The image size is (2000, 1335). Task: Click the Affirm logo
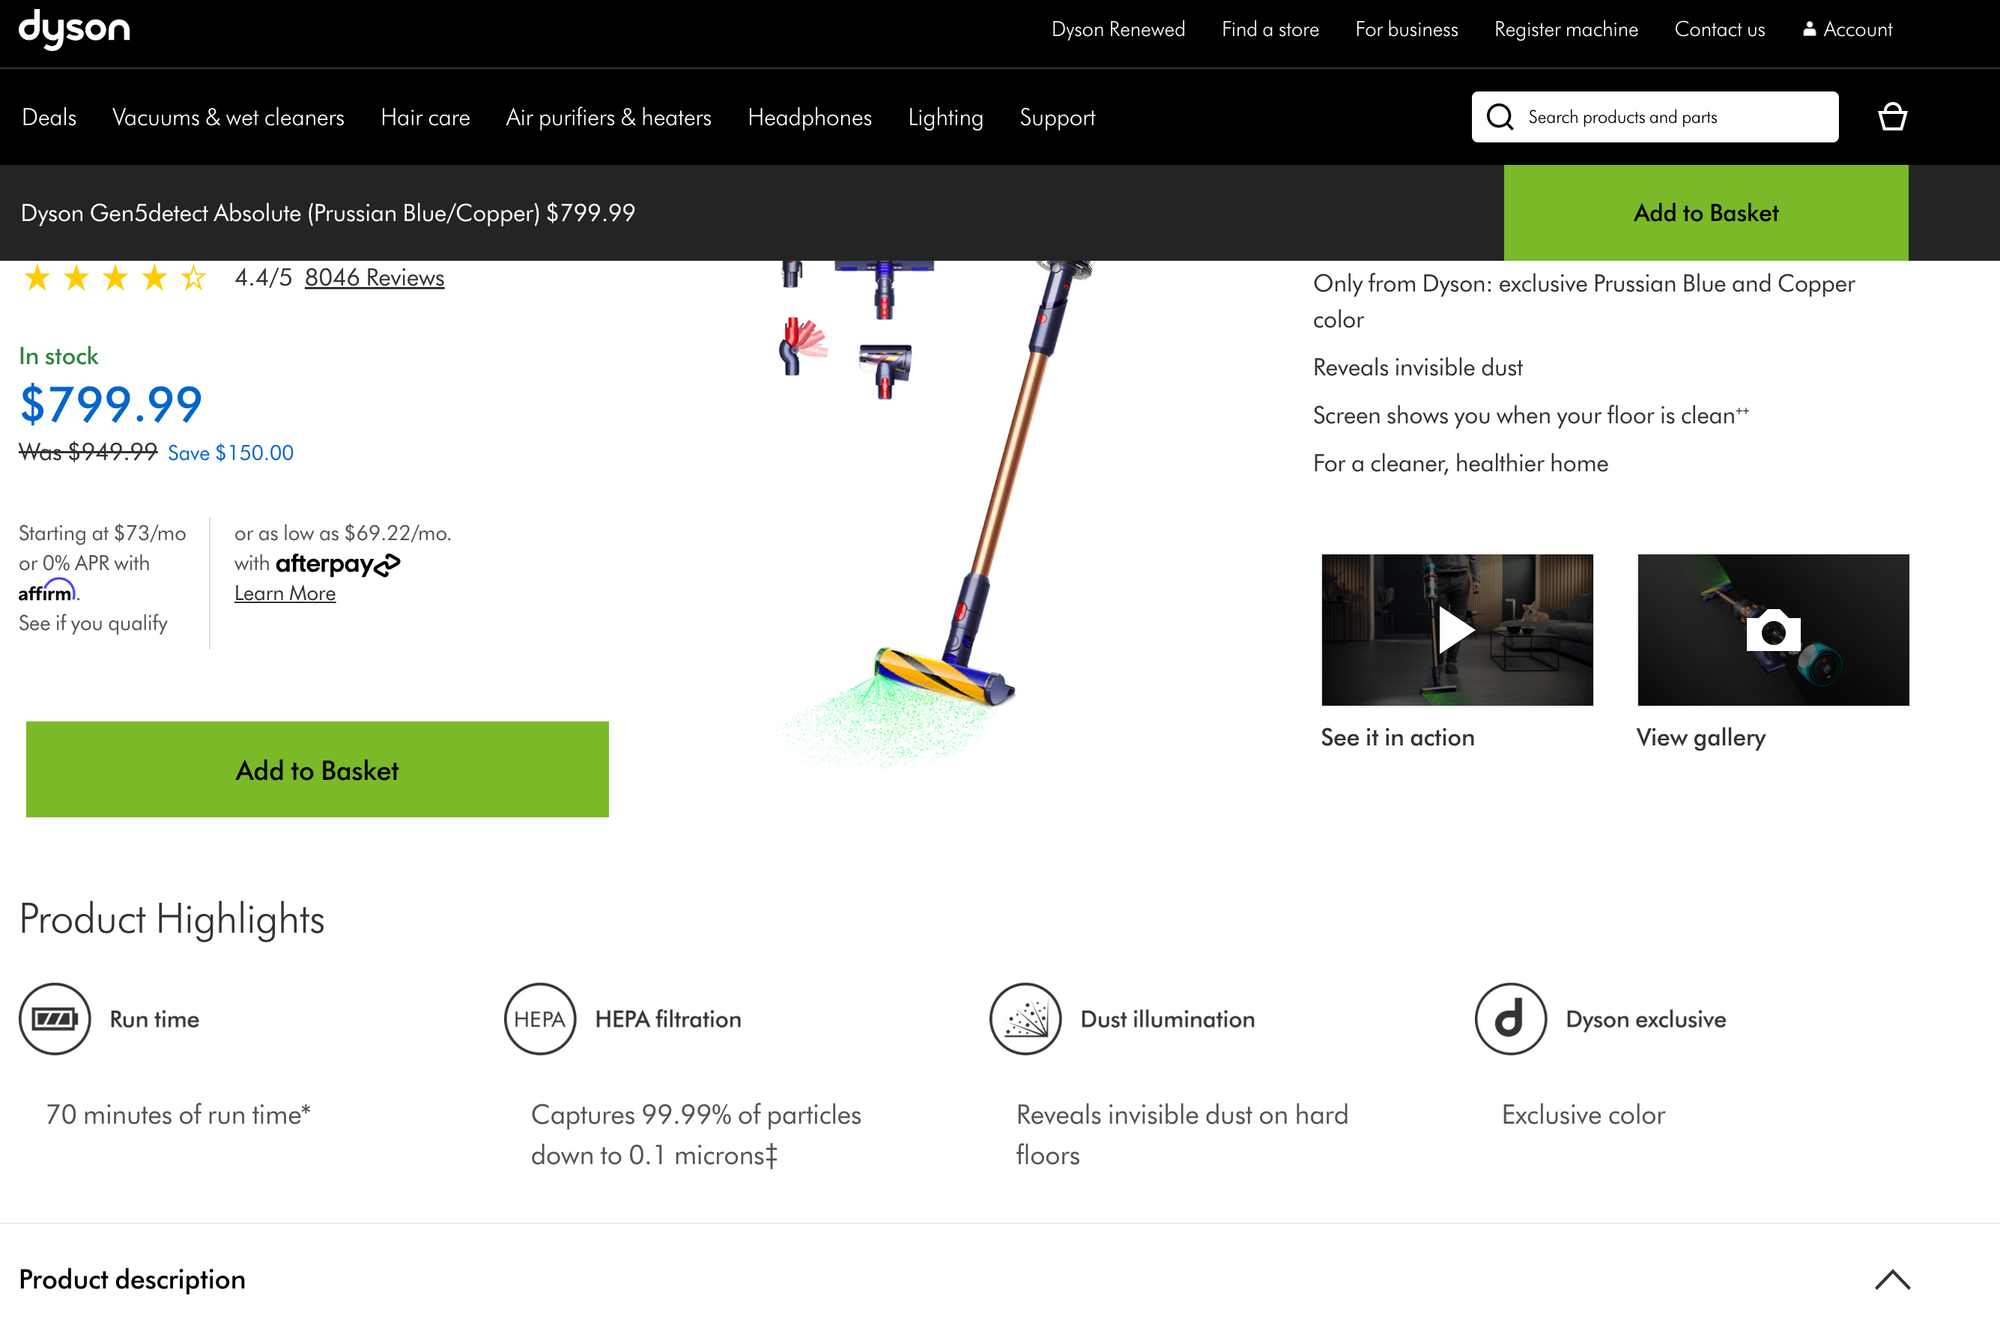coord(47,591)
